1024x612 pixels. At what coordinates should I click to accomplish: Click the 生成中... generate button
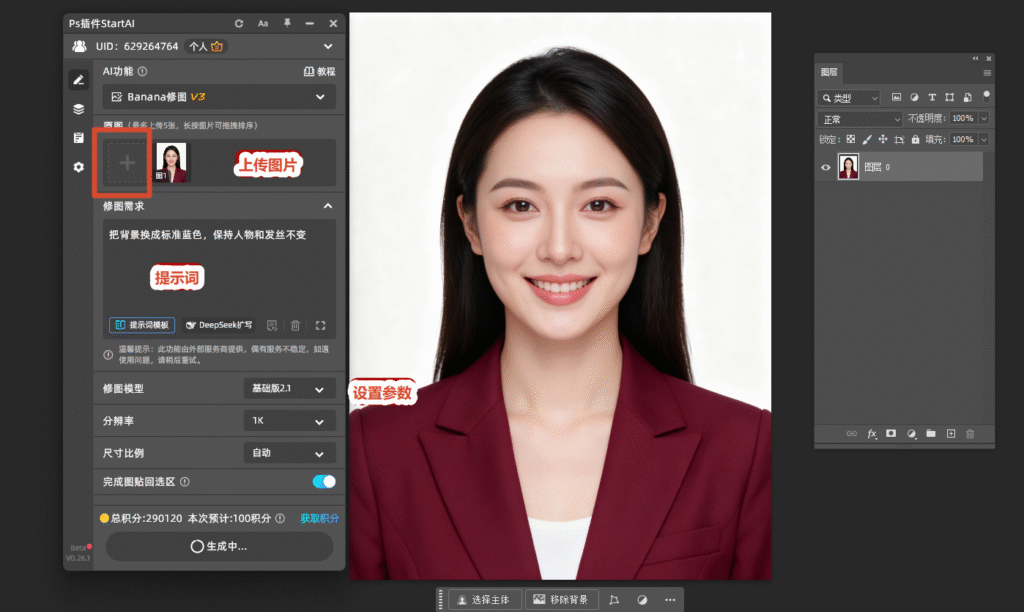pos(219,546)
